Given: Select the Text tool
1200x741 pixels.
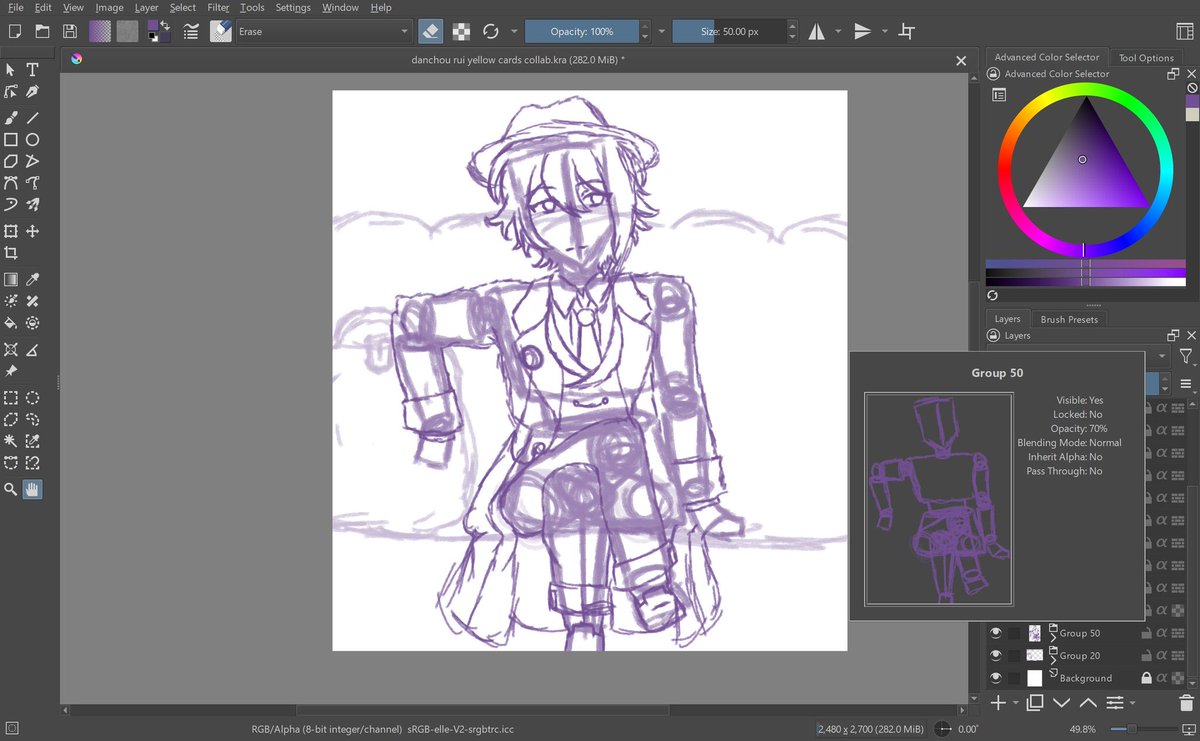Looking at the screenshot, I should tap(32, 70).
